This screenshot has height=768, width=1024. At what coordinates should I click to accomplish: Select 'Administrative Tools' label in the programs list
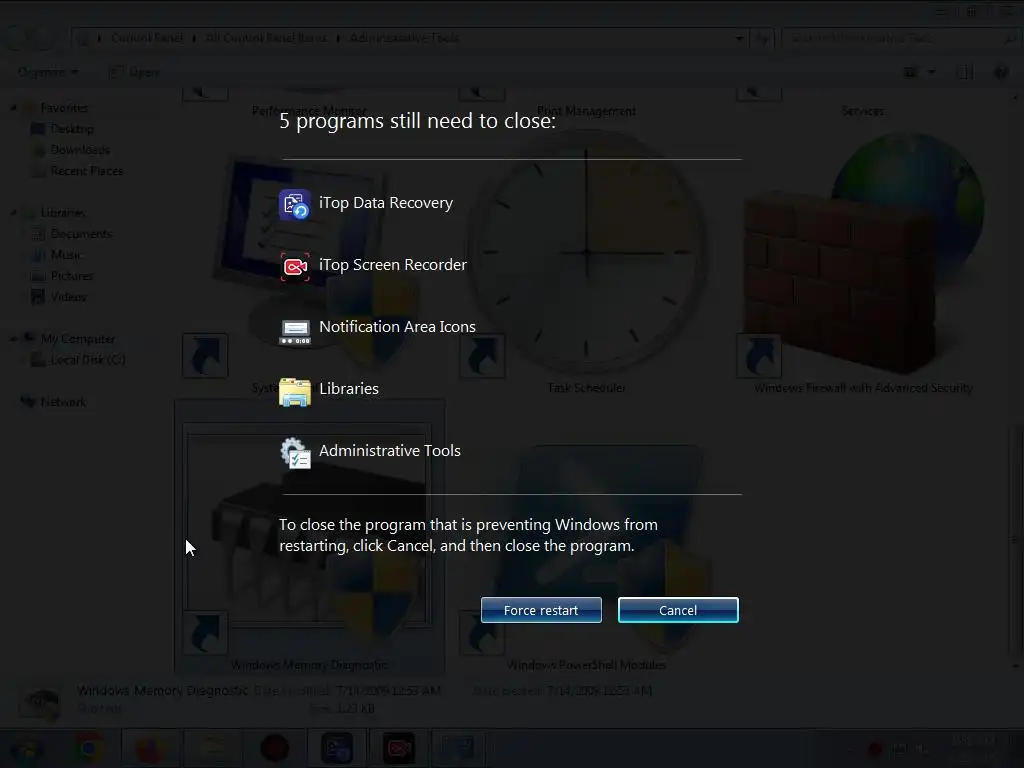point(389,451)
